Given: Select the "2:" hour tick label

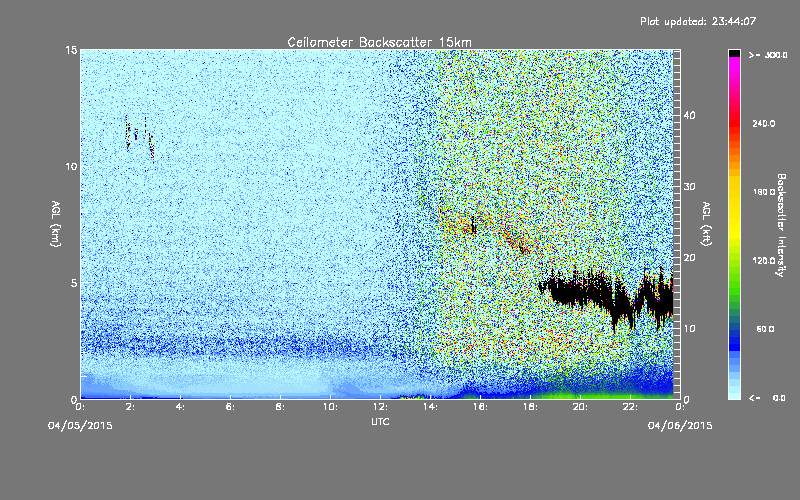Looking at the screenshot, I should (130, 407).
